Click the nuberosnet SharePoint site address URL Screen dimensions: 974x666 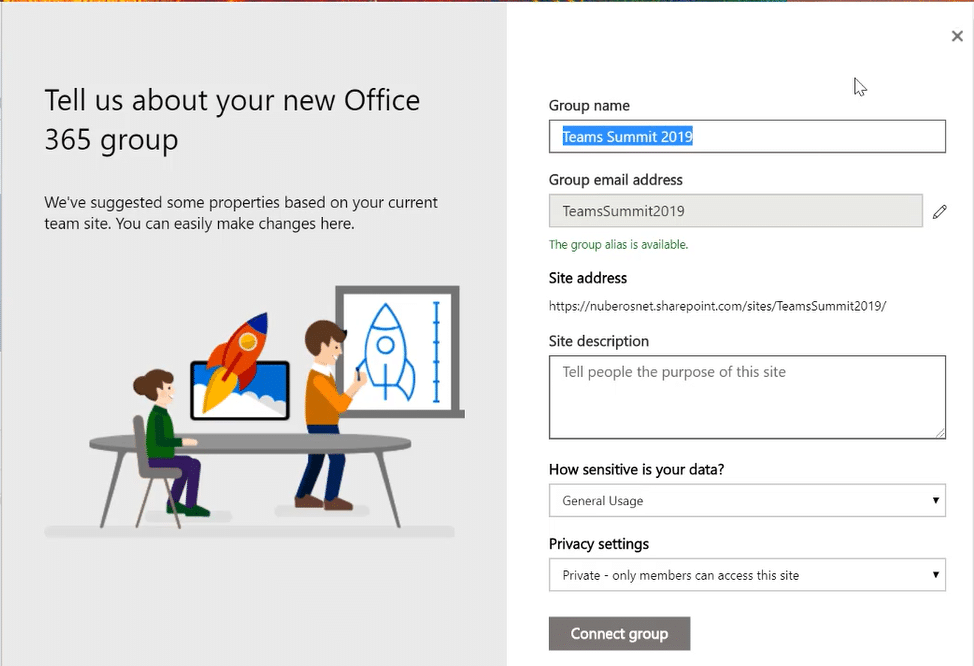point(717,306)
